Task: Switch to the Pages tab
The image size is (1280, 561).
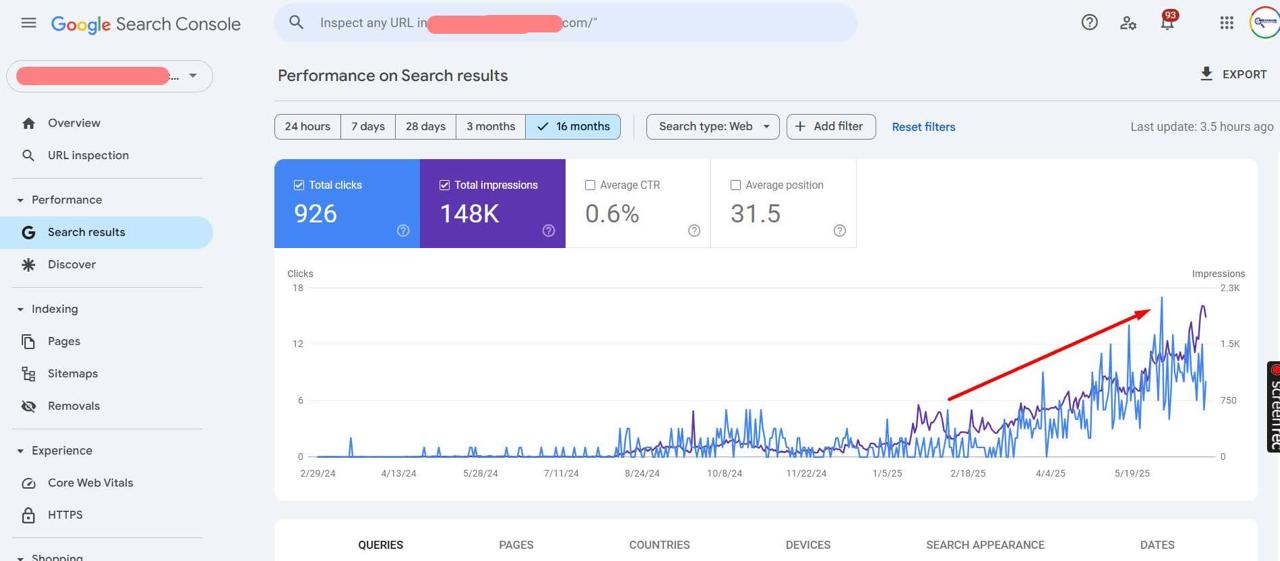Action: click(x=516, y=545)
